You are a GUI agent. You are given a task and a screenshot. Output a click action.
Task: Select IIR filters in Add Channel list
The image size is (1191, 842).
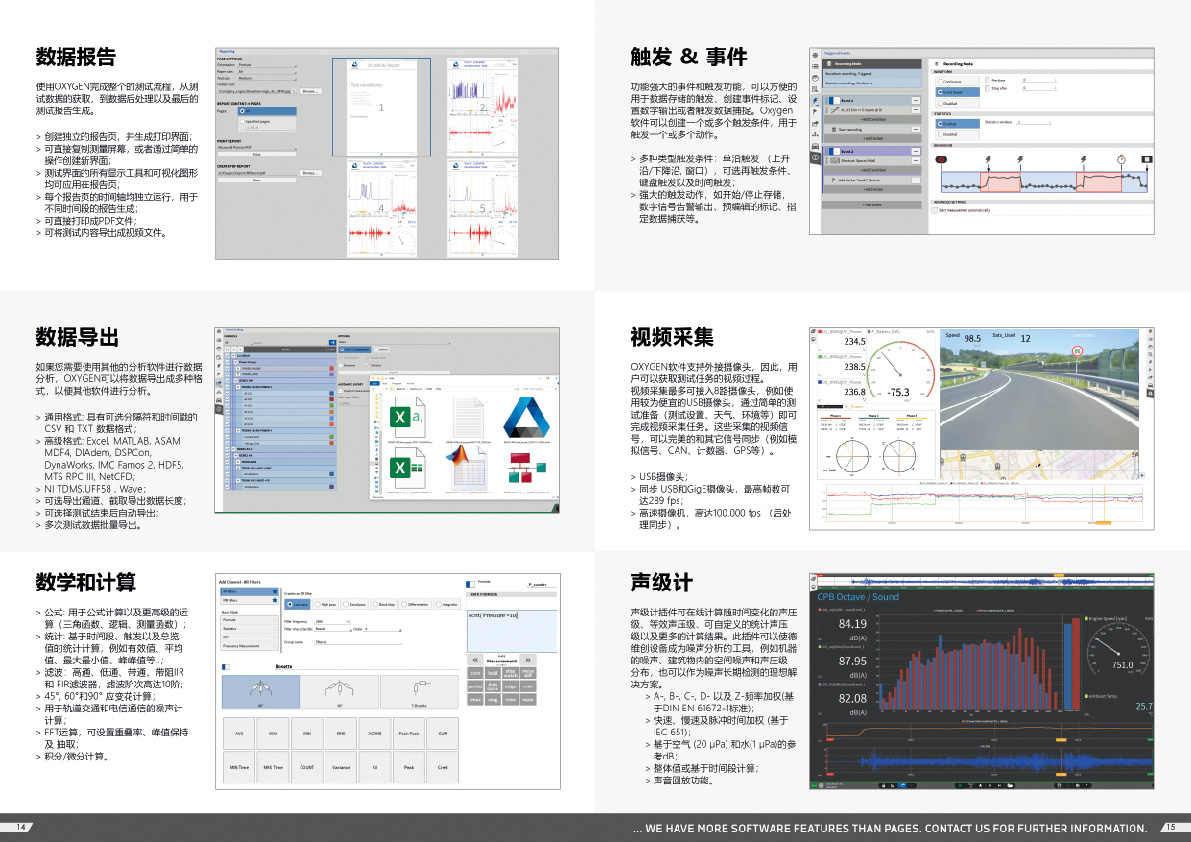click(x=249, y=591)
